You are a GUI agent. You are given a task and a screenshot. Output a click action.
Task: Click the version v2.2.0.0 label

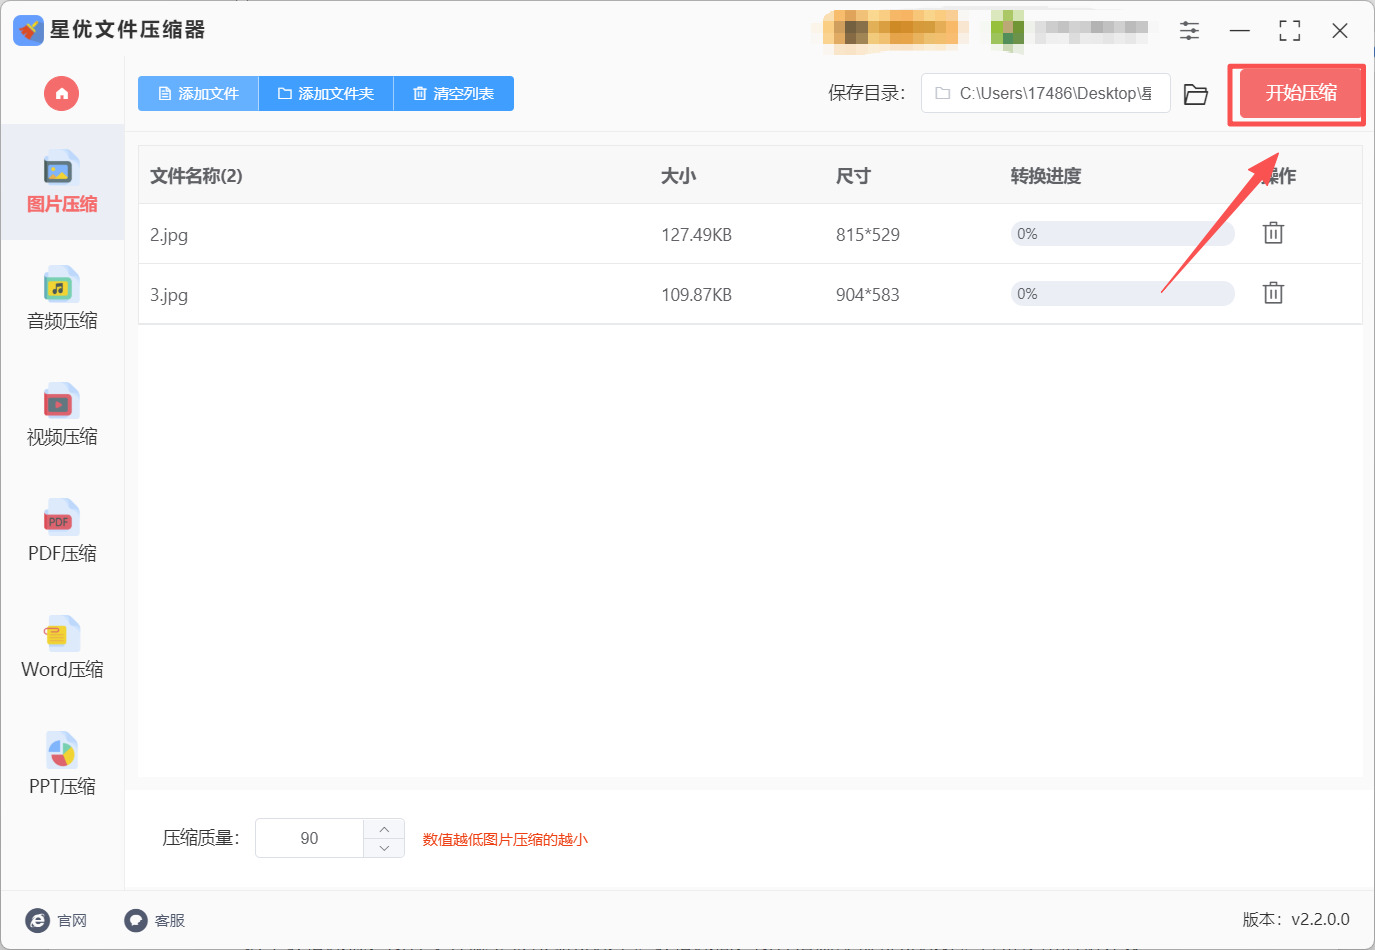click(x=1296, y=919)
